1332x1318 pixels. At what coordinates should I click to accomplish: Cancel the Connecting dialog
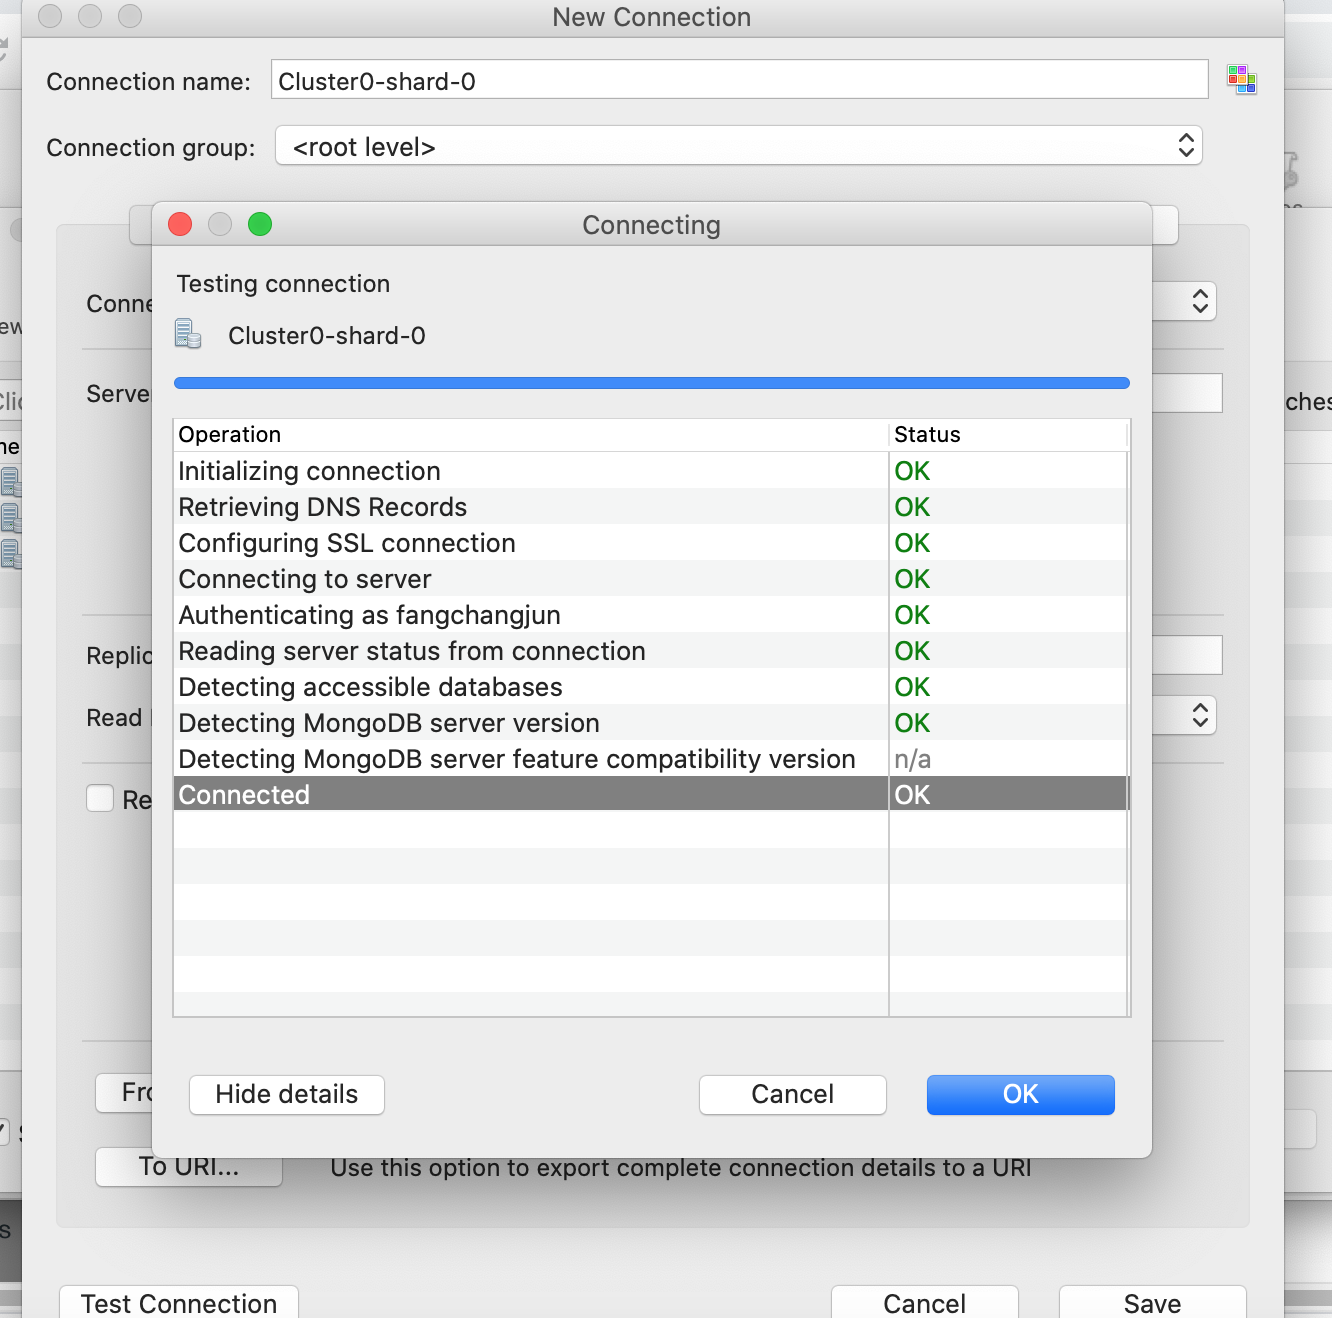792,1094
